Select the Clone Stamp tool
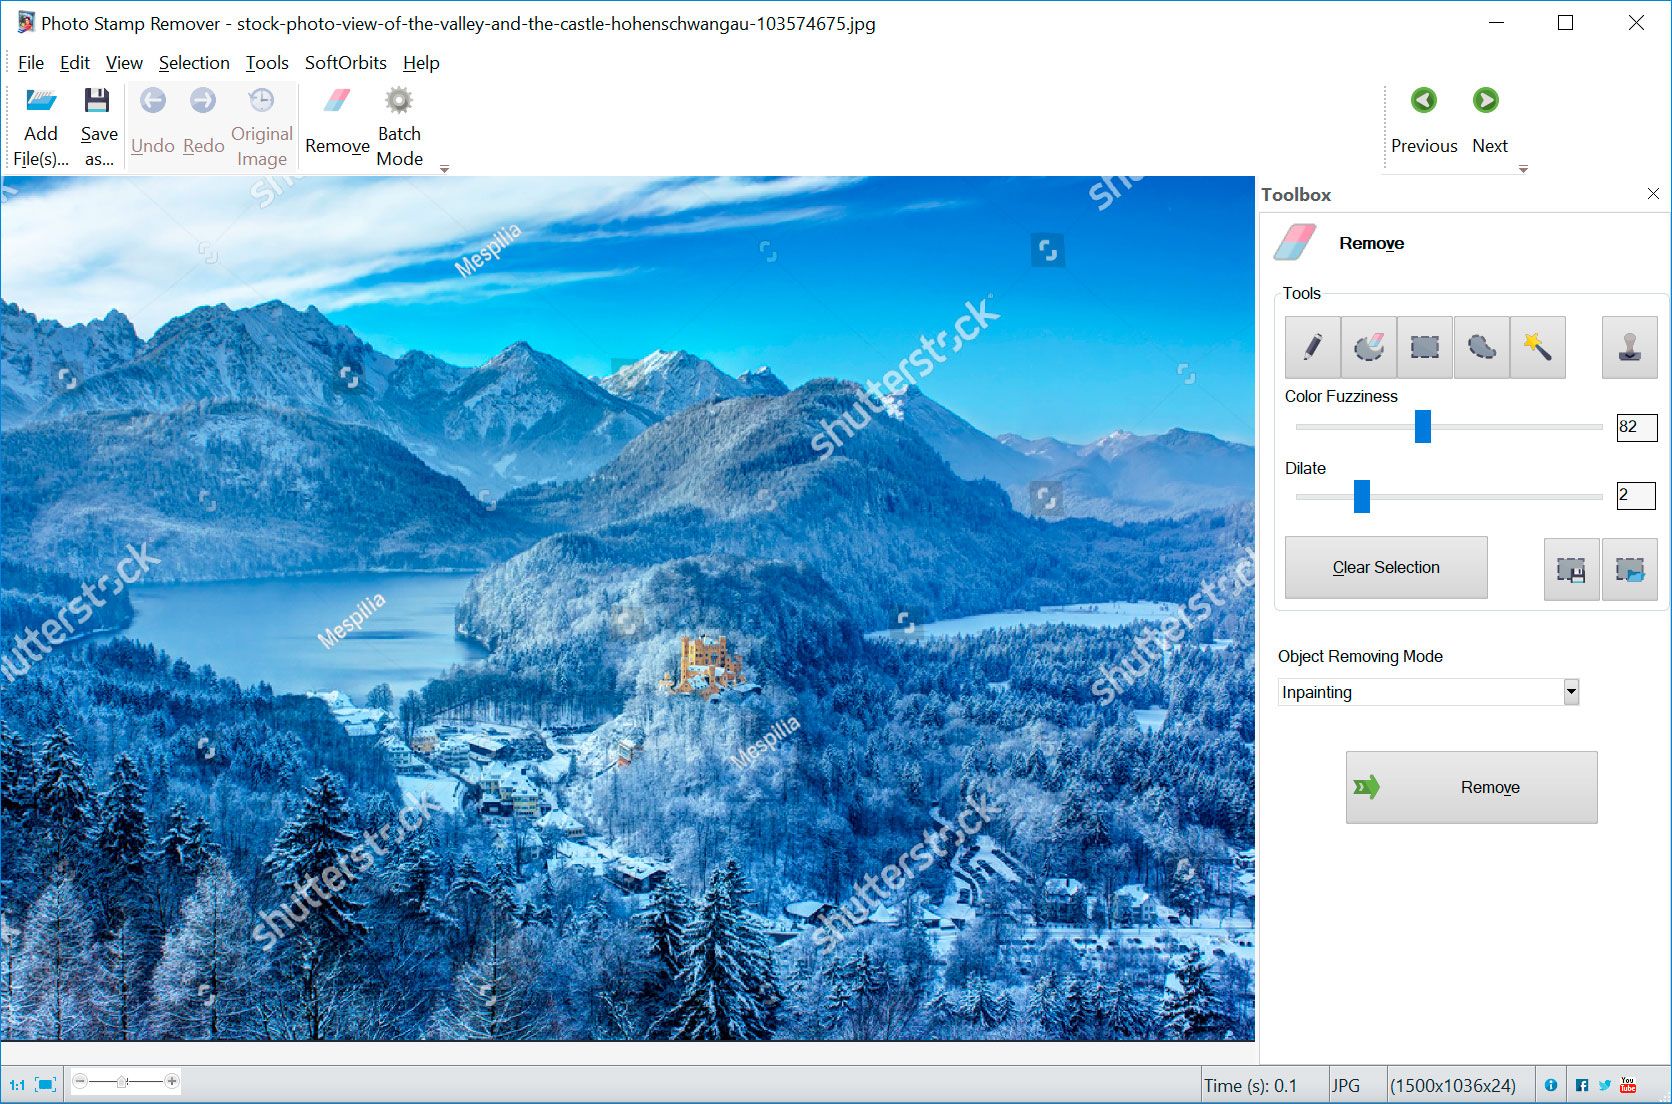Viewport: 1672px width, 1104px height. point(1629,347)
